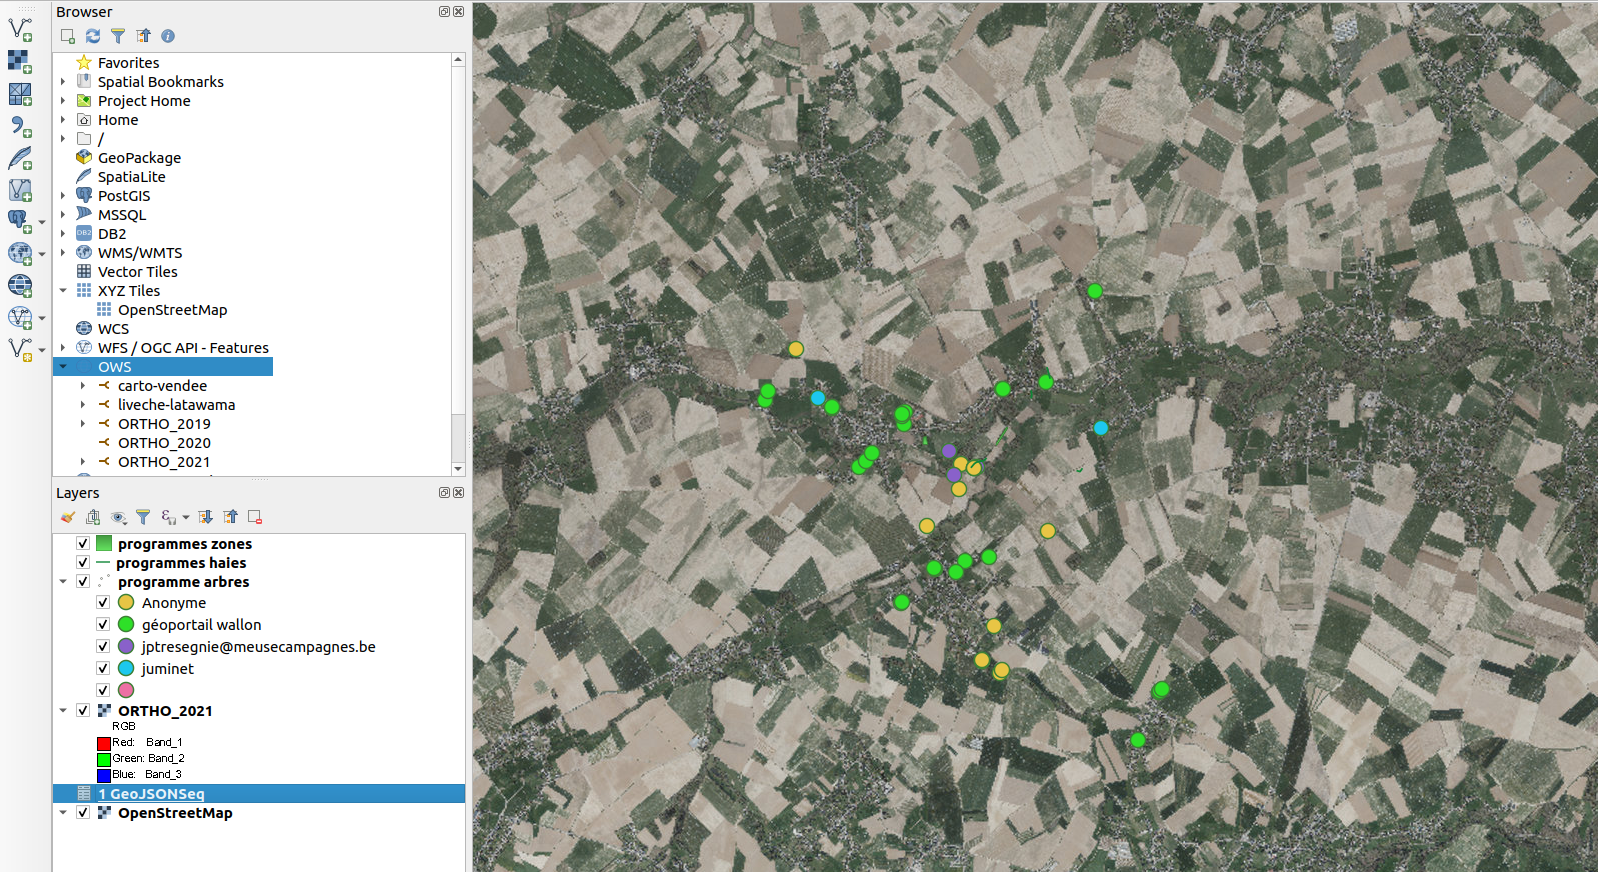This screenshot has height=872, width=1598.
Task: Select the Vector Tiles entry
Action: pos(137,272)
